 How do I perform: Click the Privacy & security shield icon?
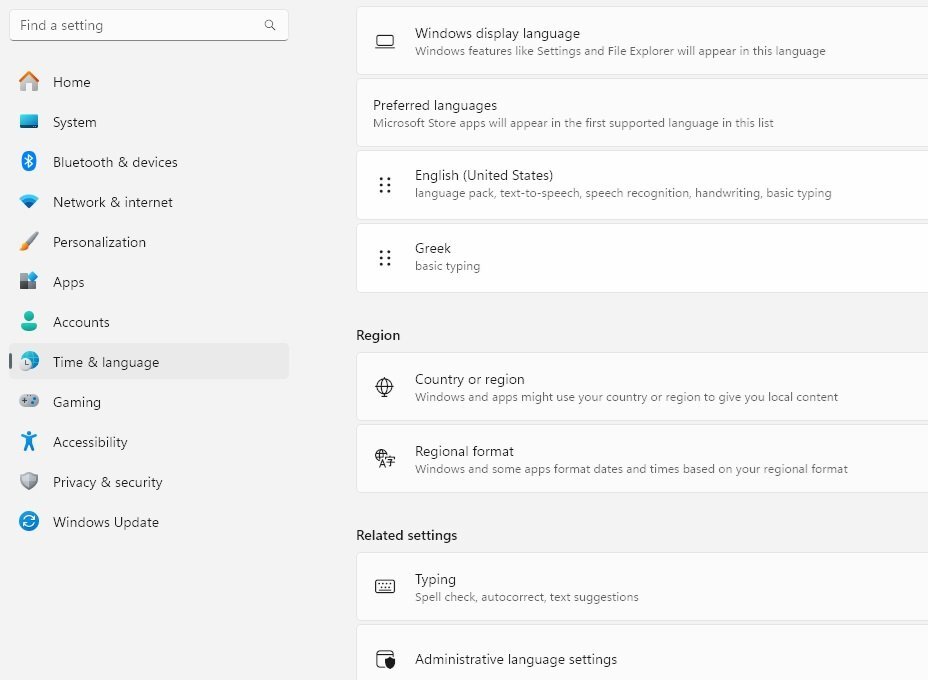[28, 482]
